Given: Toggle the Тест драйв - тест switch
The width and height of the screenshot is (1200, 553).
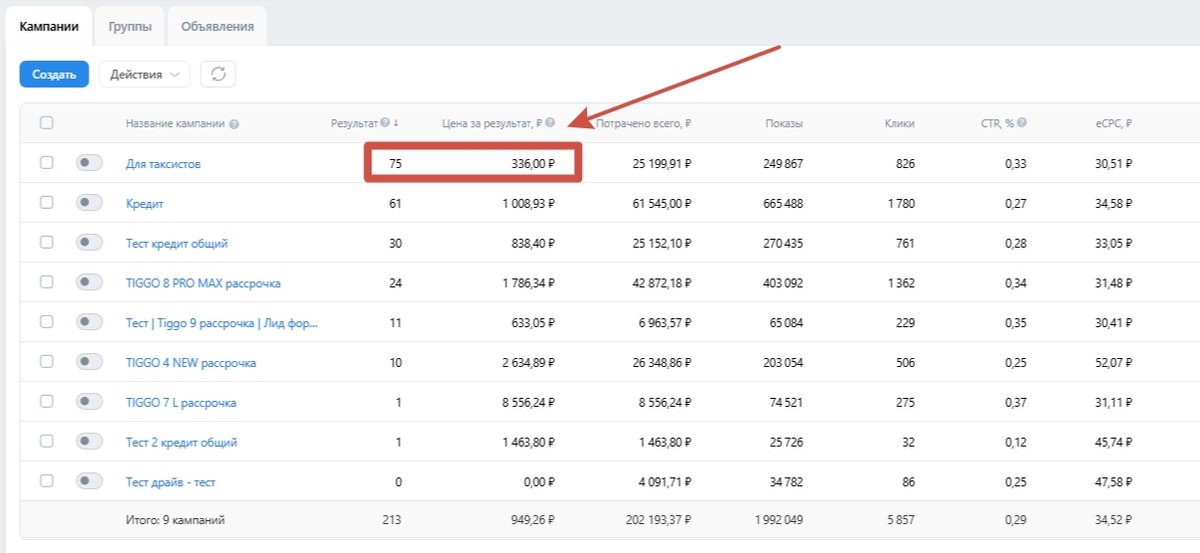Looking at the screenshot, I should 89,481.
